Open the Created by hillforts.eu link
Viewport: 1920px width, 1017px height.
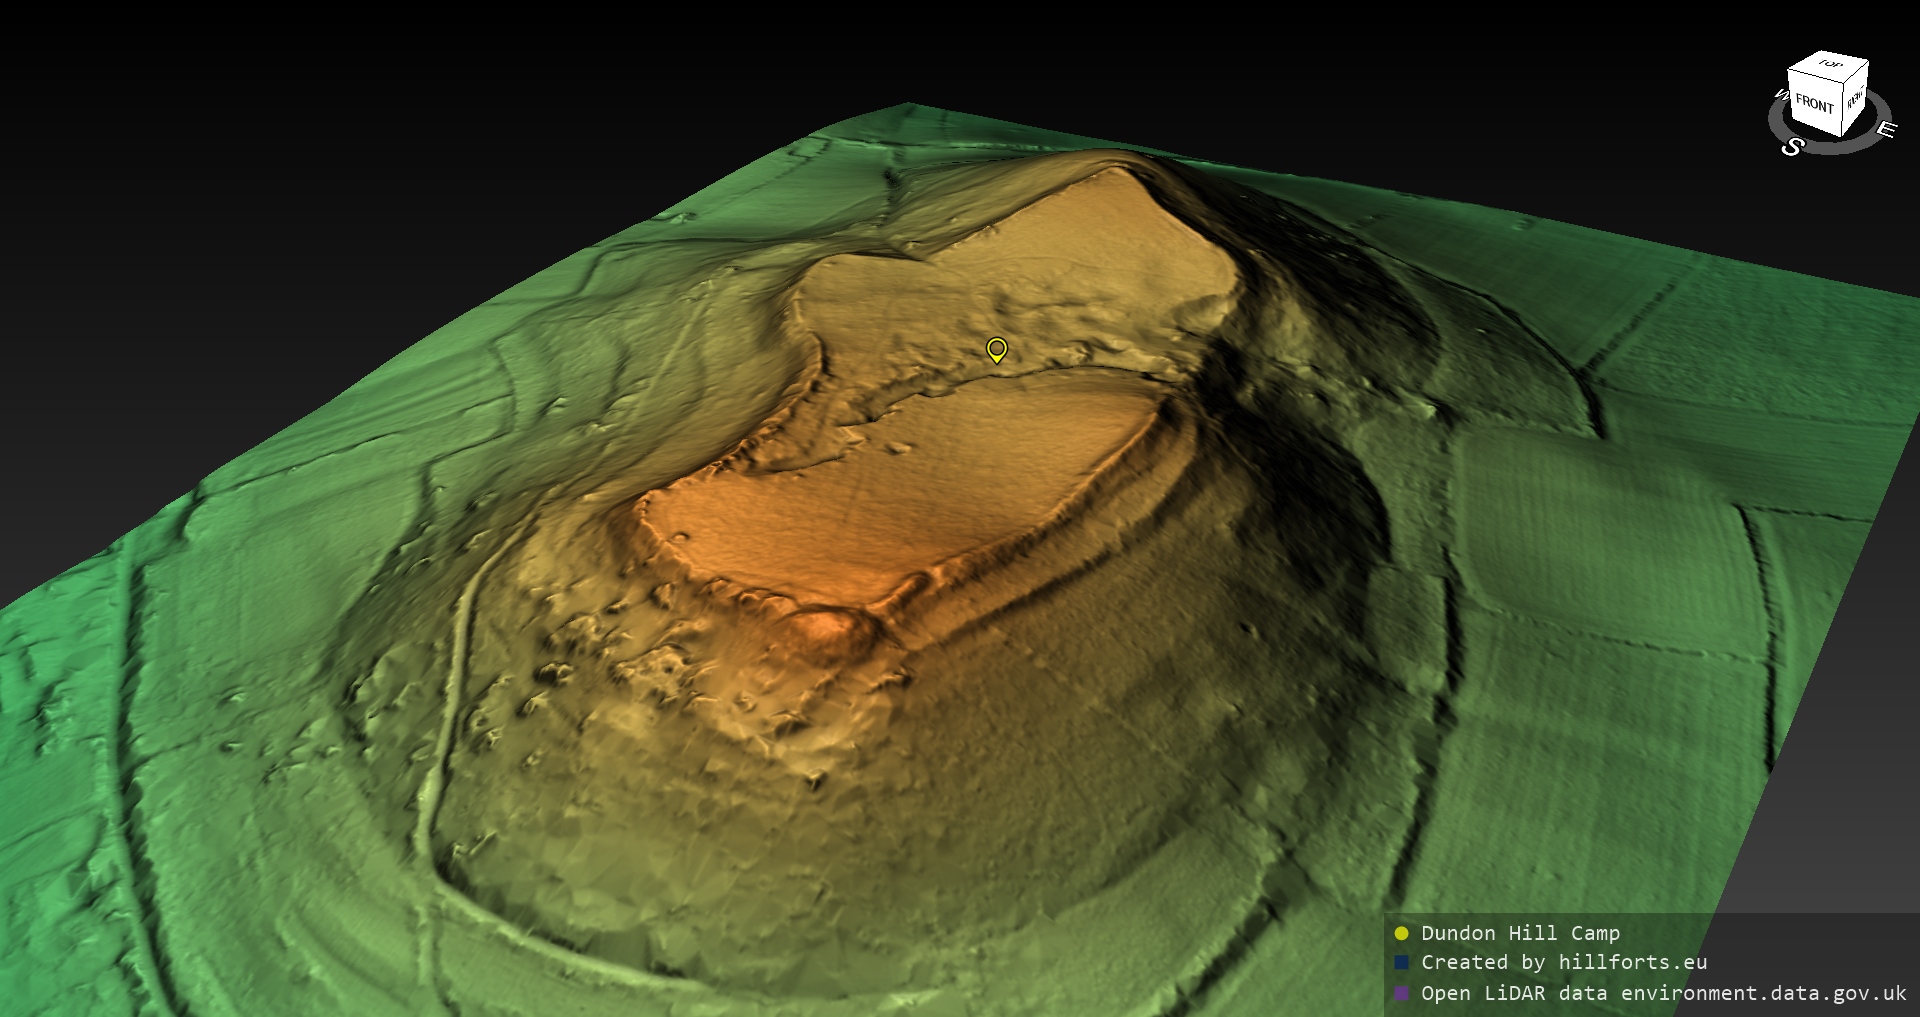pyautogui.click(x=1564, y=963)
